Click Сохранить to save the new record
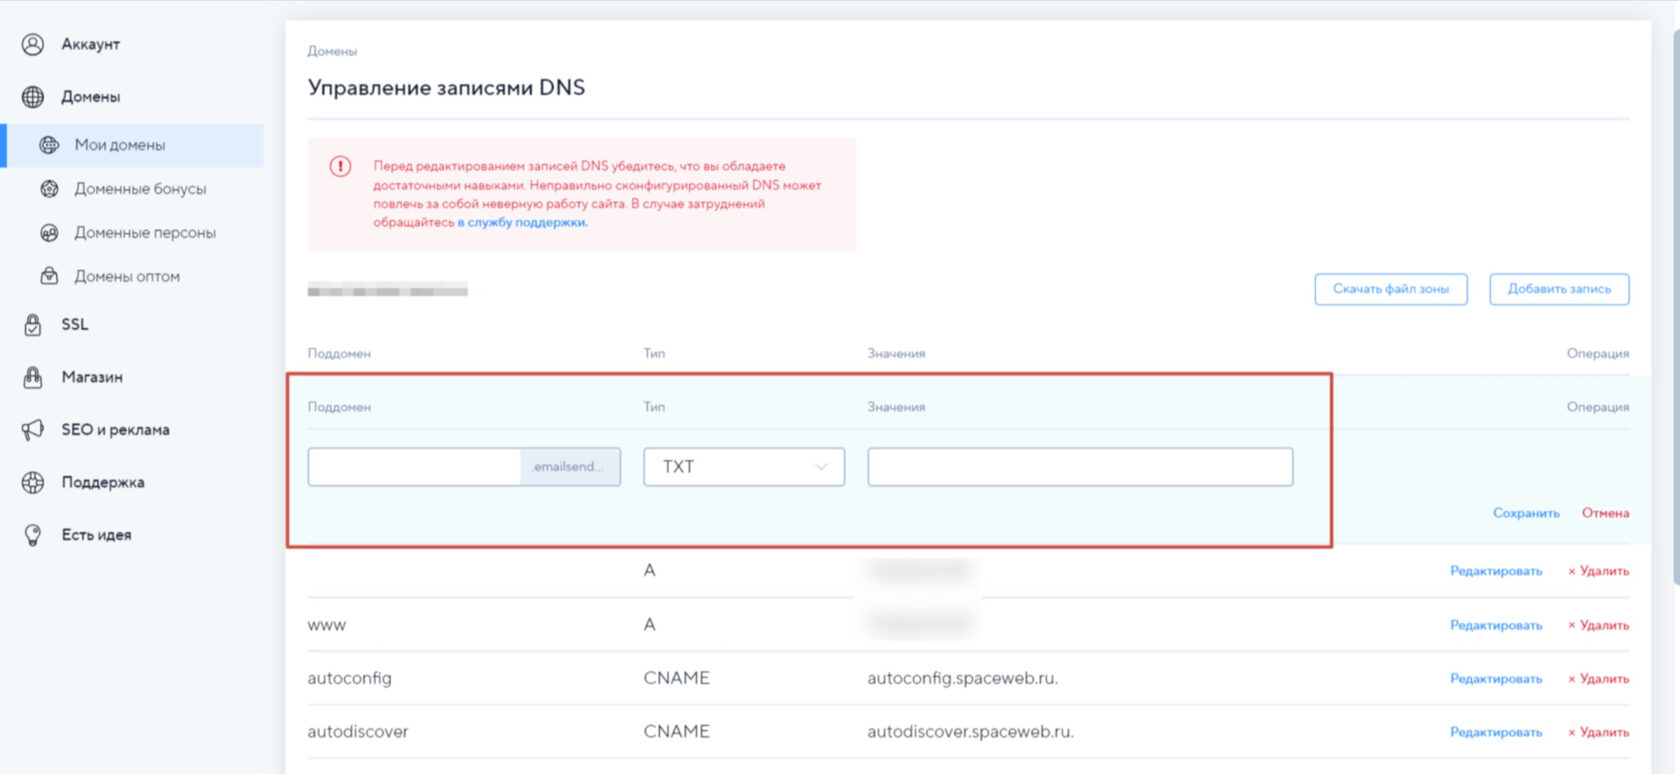 pyautogui.click(x=1525, y=513)
